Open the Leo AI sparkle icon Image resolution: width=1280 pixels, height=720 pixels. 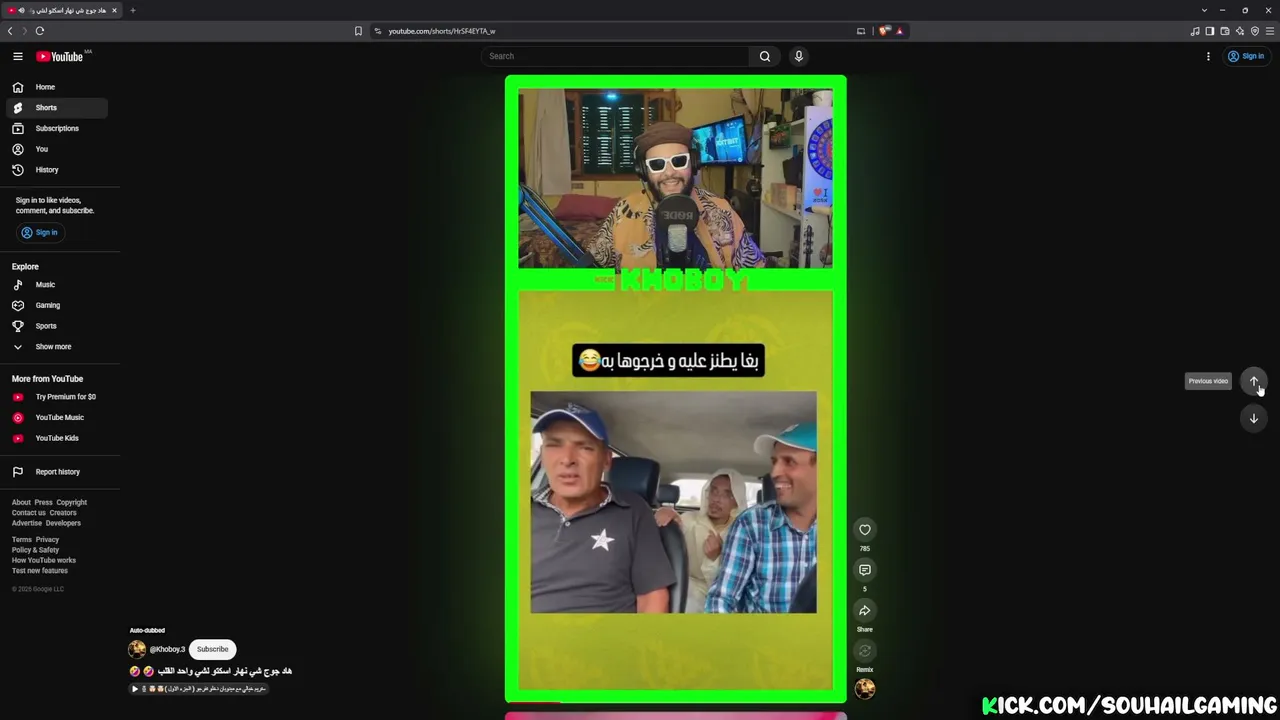[1240, 31]
